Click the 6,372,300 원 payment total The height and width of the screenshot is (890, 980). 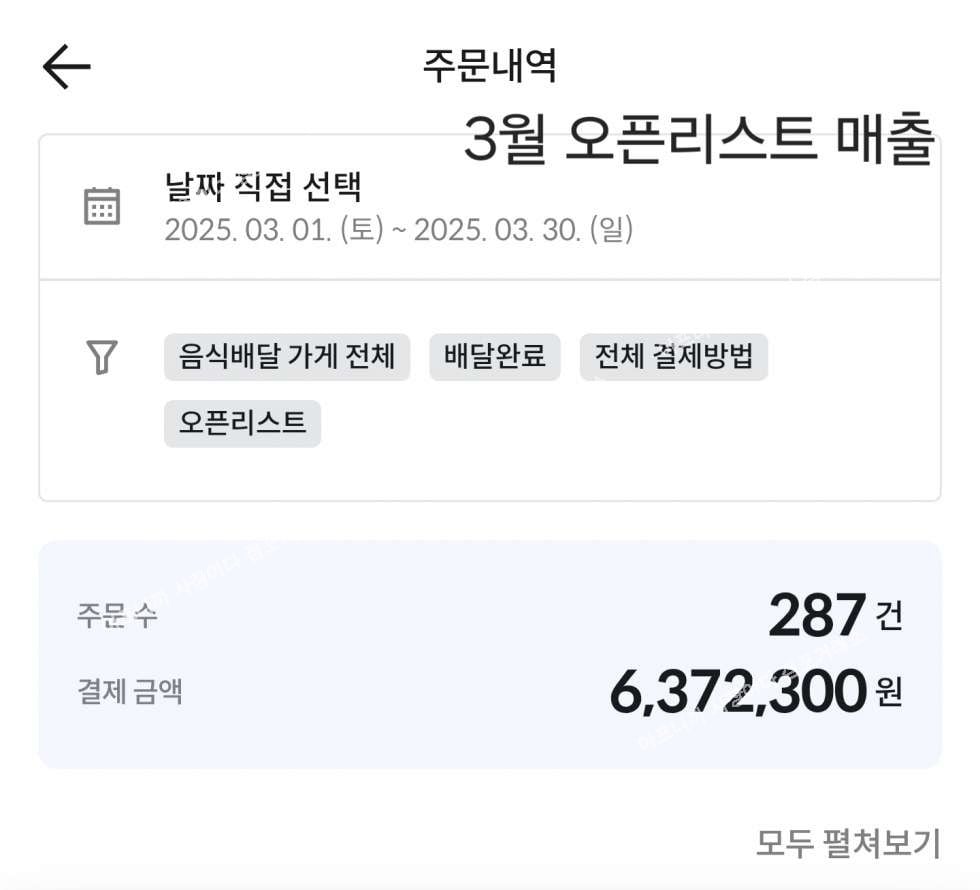point(756,692)
